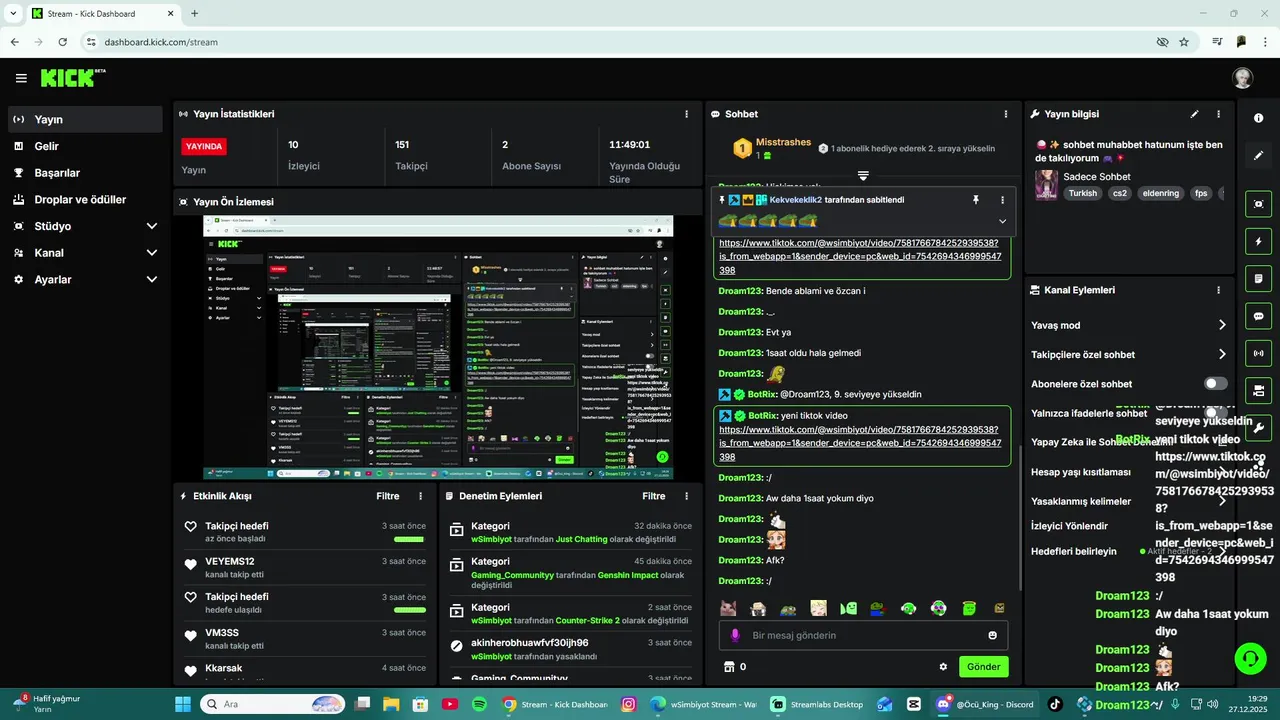The height and width of the screenshot is (720, 1280).
Task: Toggle Yalnızca ifadelerle sohbet switch
Action: pyautogui.click(x=1215, y=413)
